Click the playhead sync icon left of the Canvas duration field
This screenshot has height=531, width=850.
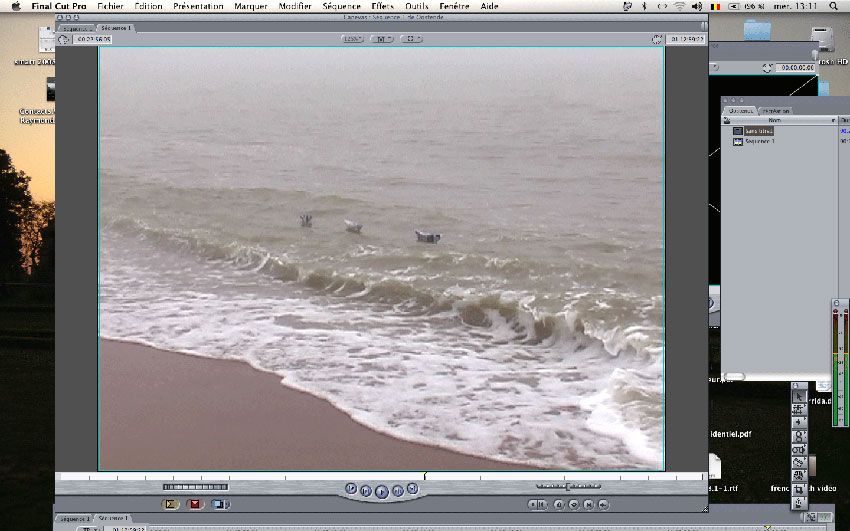[63, 40]
